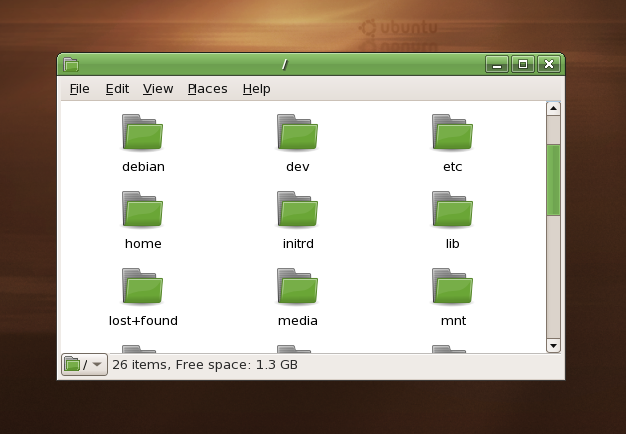Click the lost+found folder label
The image size is (626, 434).
pos(143,321)
